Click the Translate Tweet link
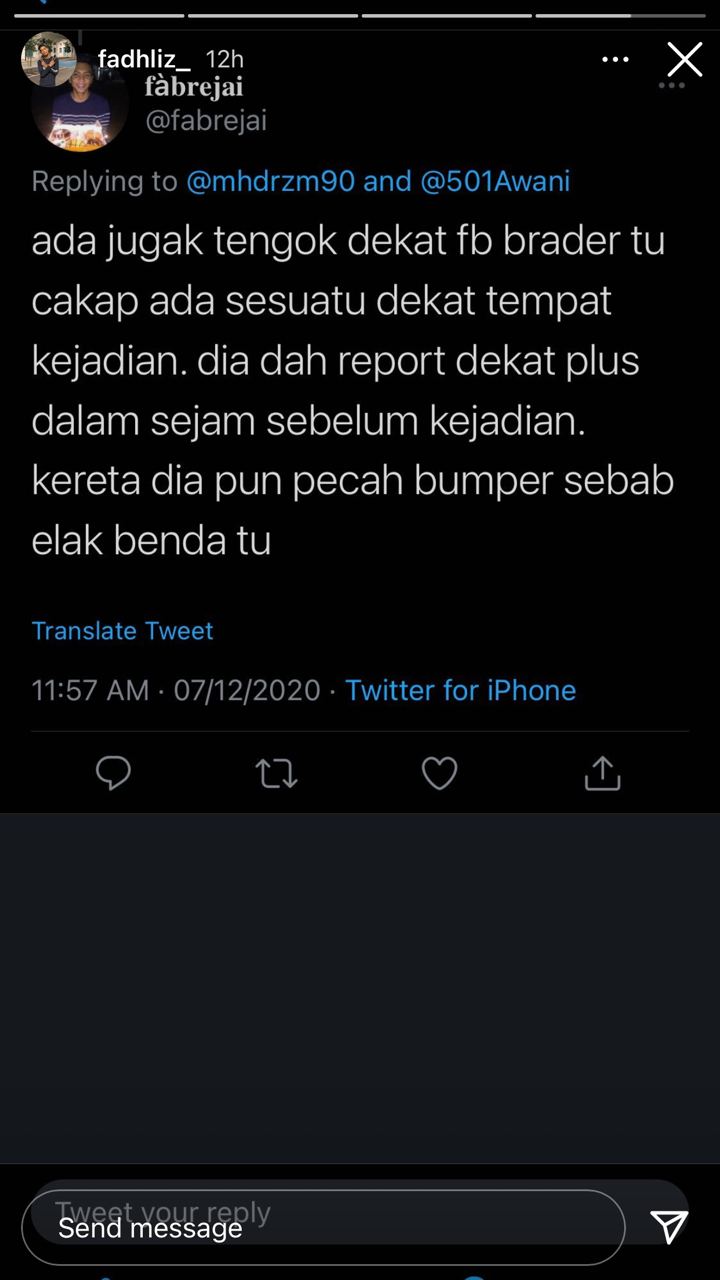Screen dimensions: 720x1280 tap(122, 631)
